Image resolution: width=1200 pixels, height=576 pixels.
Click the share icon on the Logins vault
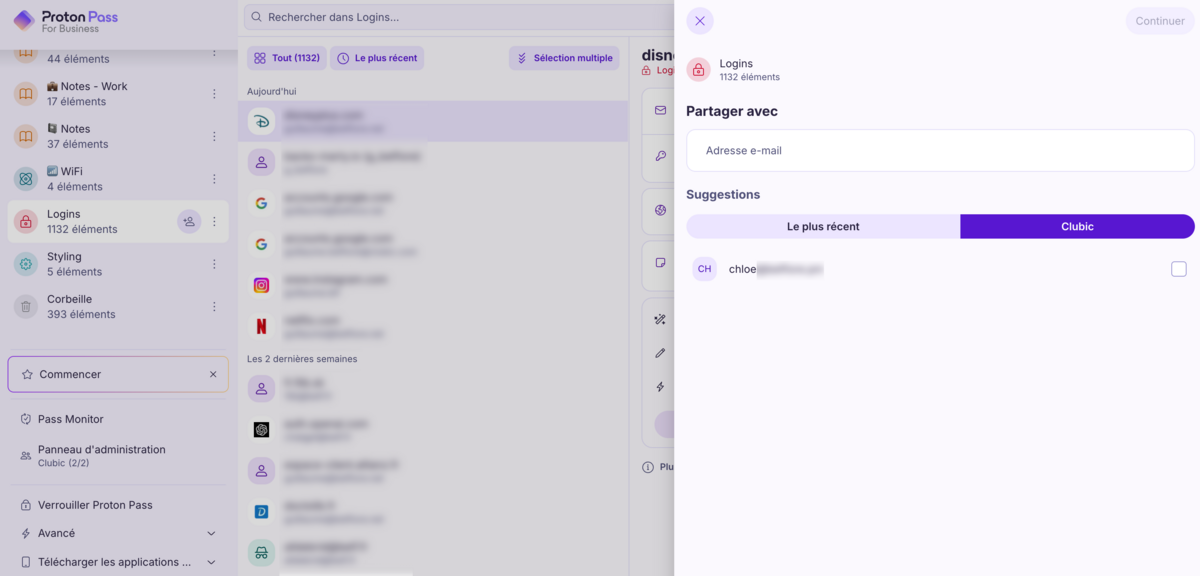[189, 221]
